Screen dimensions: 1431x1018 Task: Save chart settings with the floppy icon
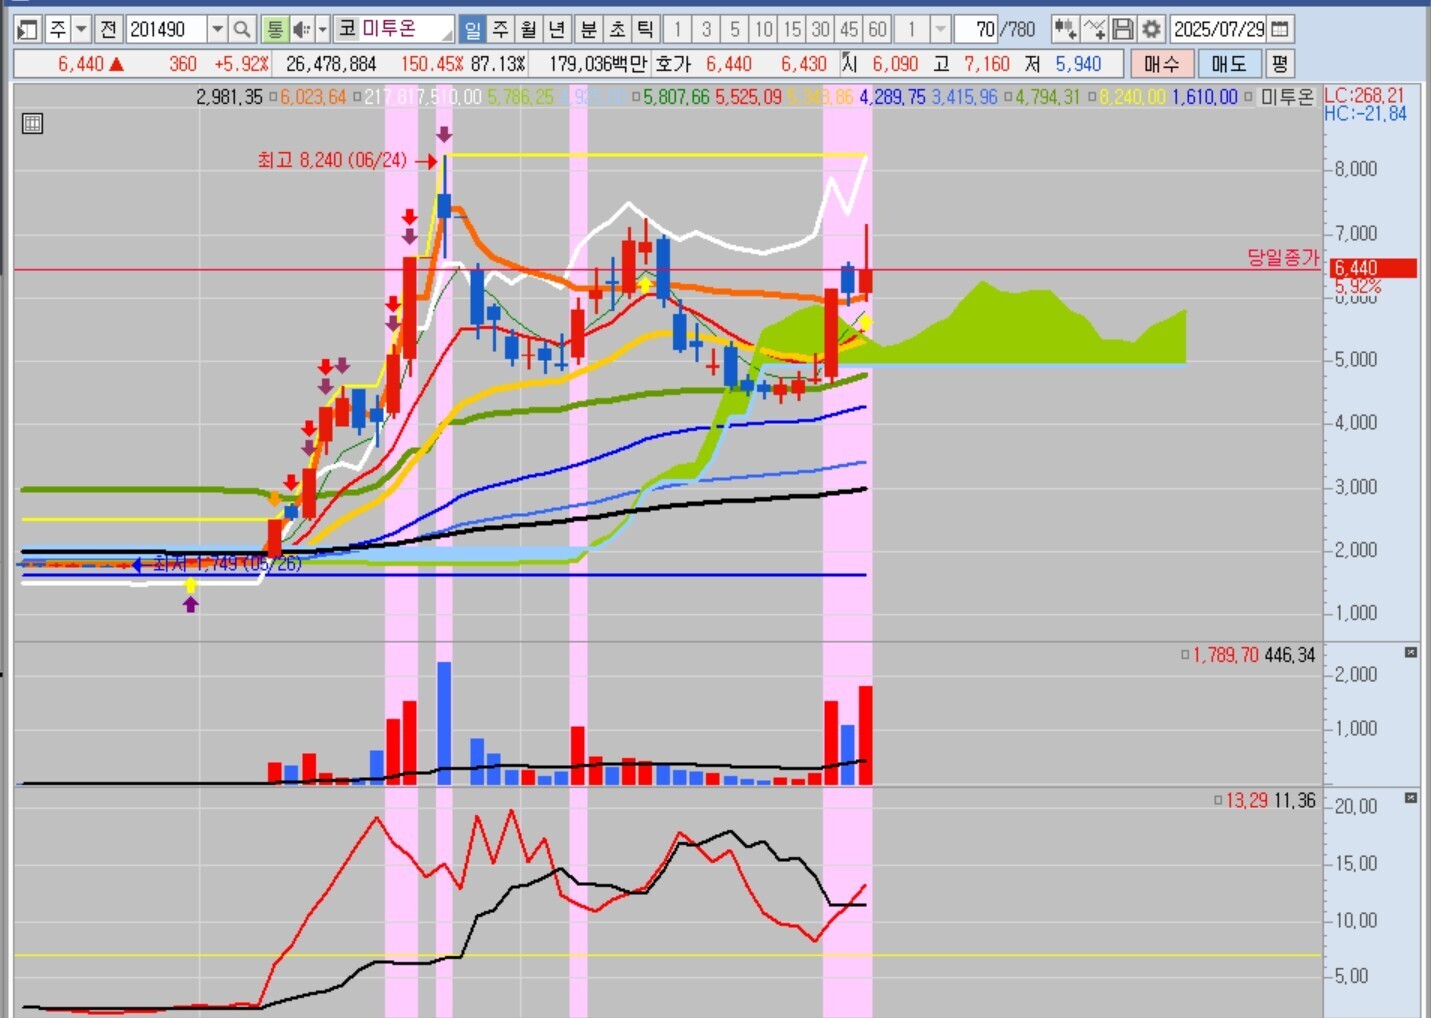(x=1123, y=29)
